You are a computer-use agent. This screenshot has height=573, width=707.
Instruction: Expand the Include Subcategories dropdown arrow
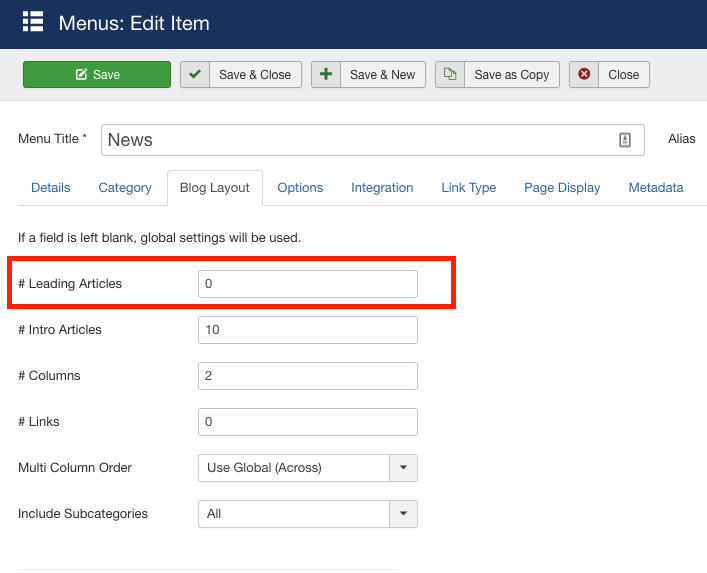point(404,514)
